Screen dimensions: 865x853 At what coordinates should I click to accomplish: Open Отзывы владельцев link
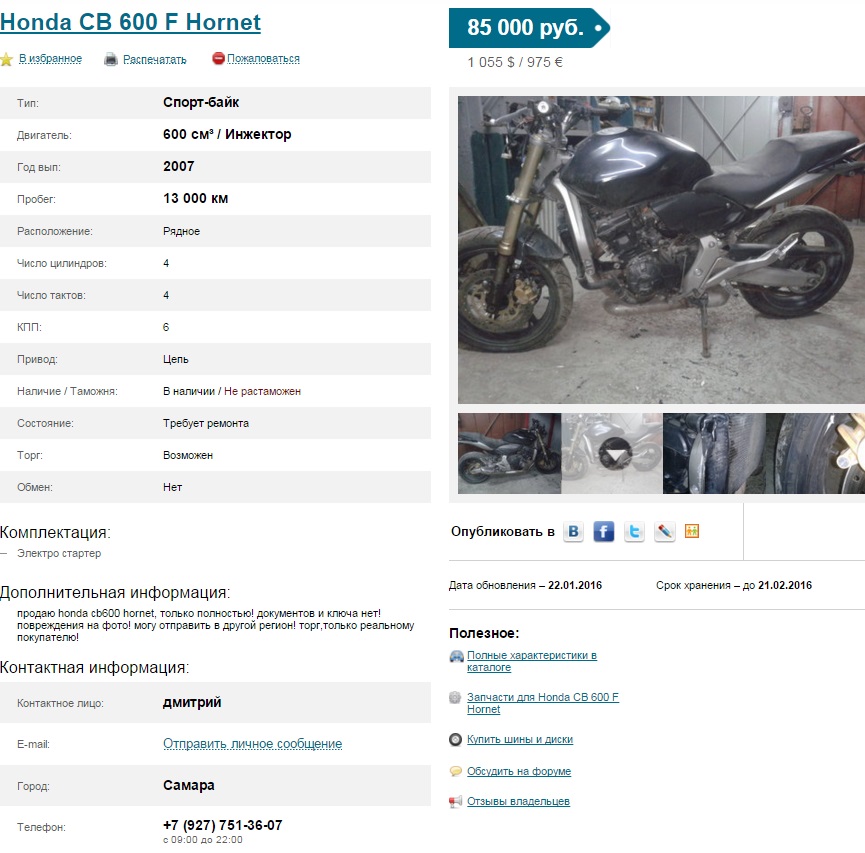(x=518, y=801)
